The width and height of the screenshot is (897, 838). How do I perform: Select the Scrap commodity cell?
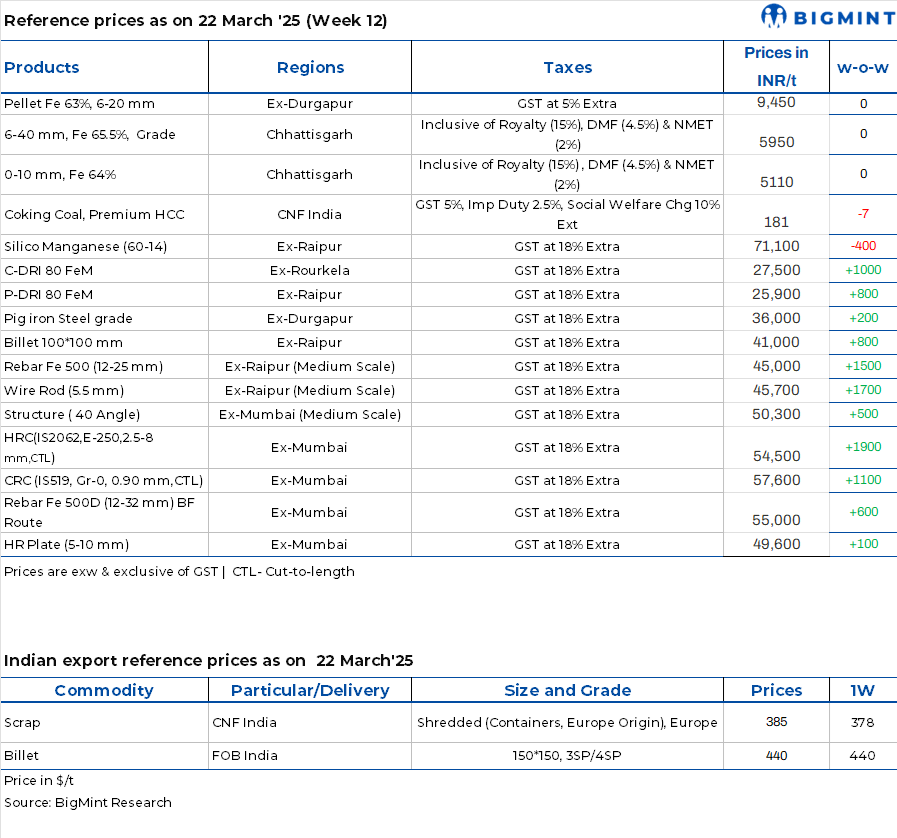click(22, 722)
